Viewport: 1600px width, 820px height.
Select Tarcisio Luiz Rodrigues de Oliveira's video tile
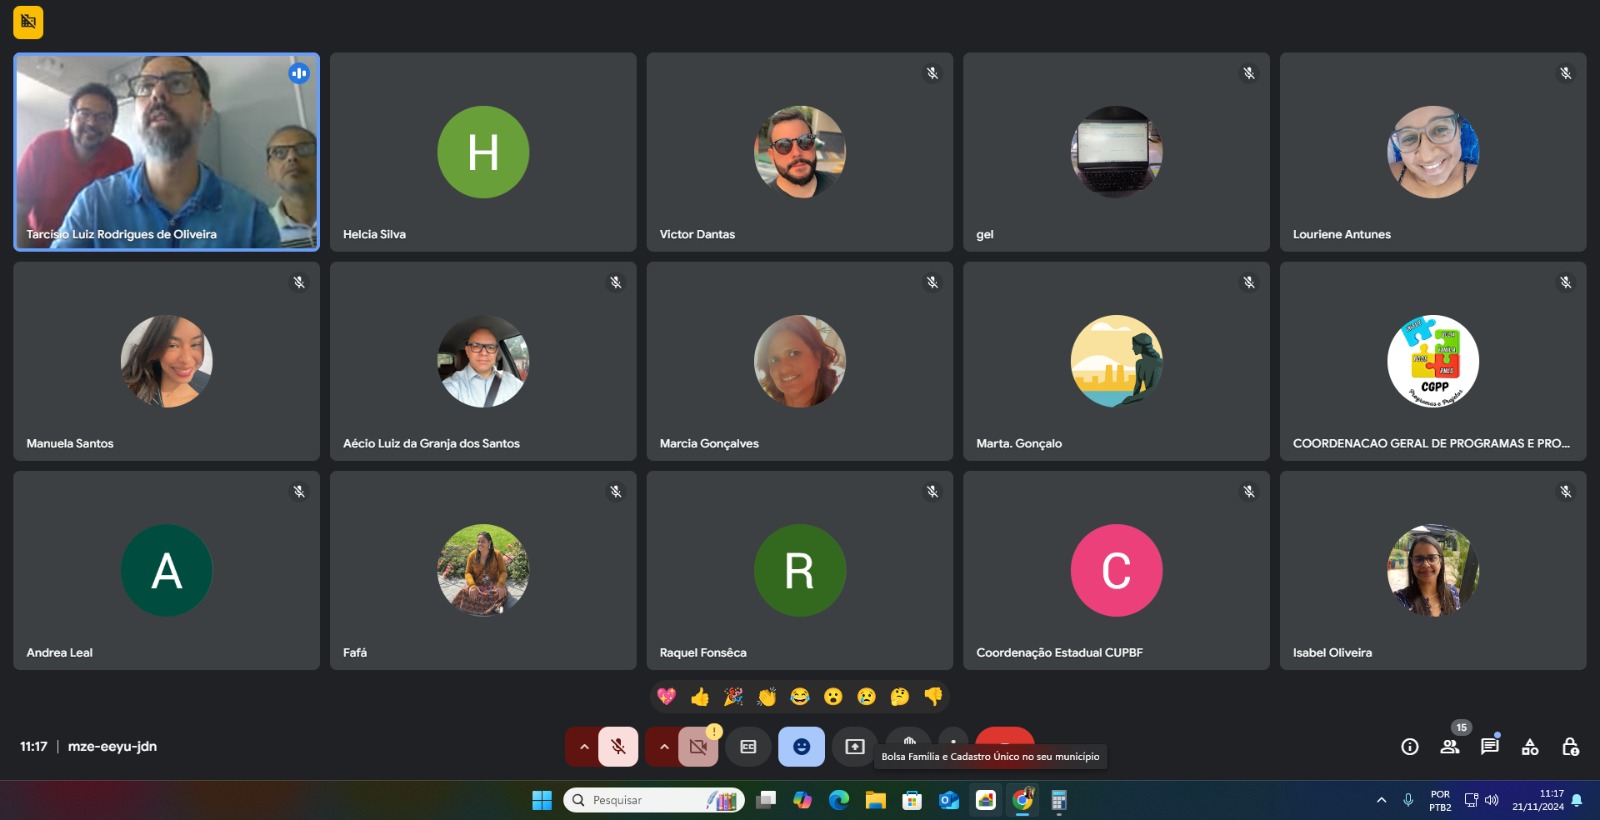(166, 151)
